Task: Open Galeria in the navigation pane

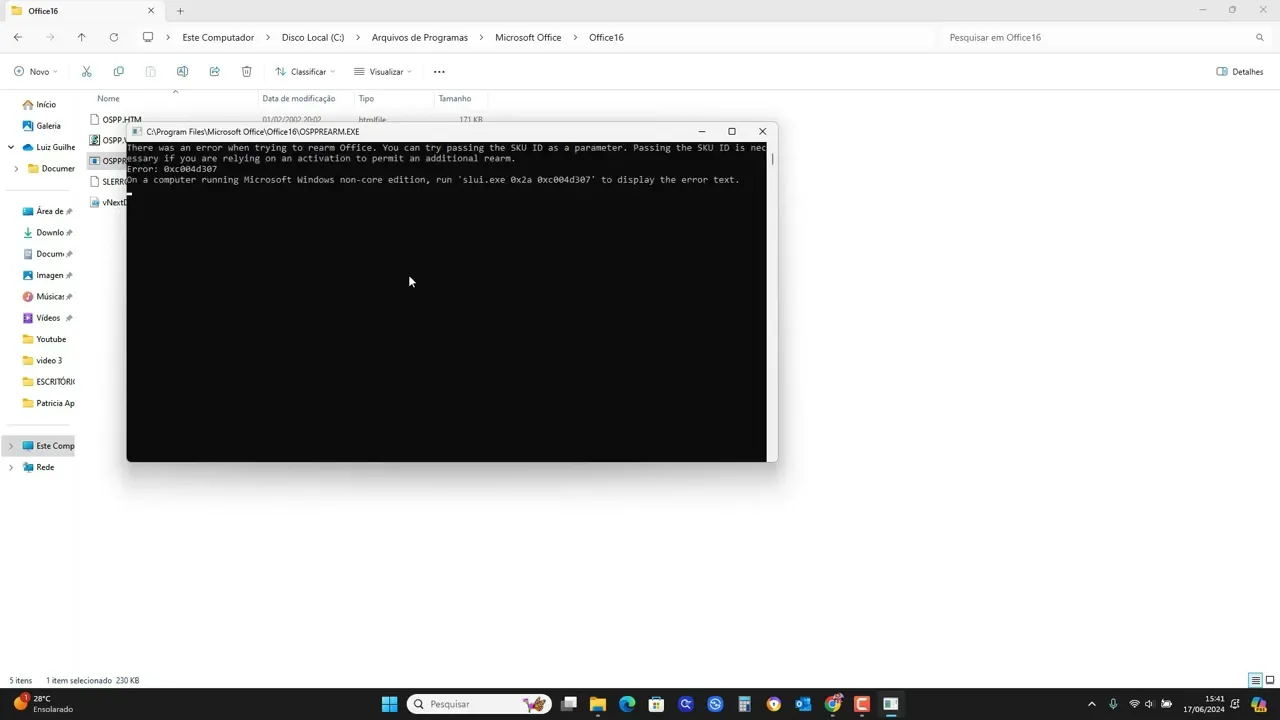Action: pos(41,126)
